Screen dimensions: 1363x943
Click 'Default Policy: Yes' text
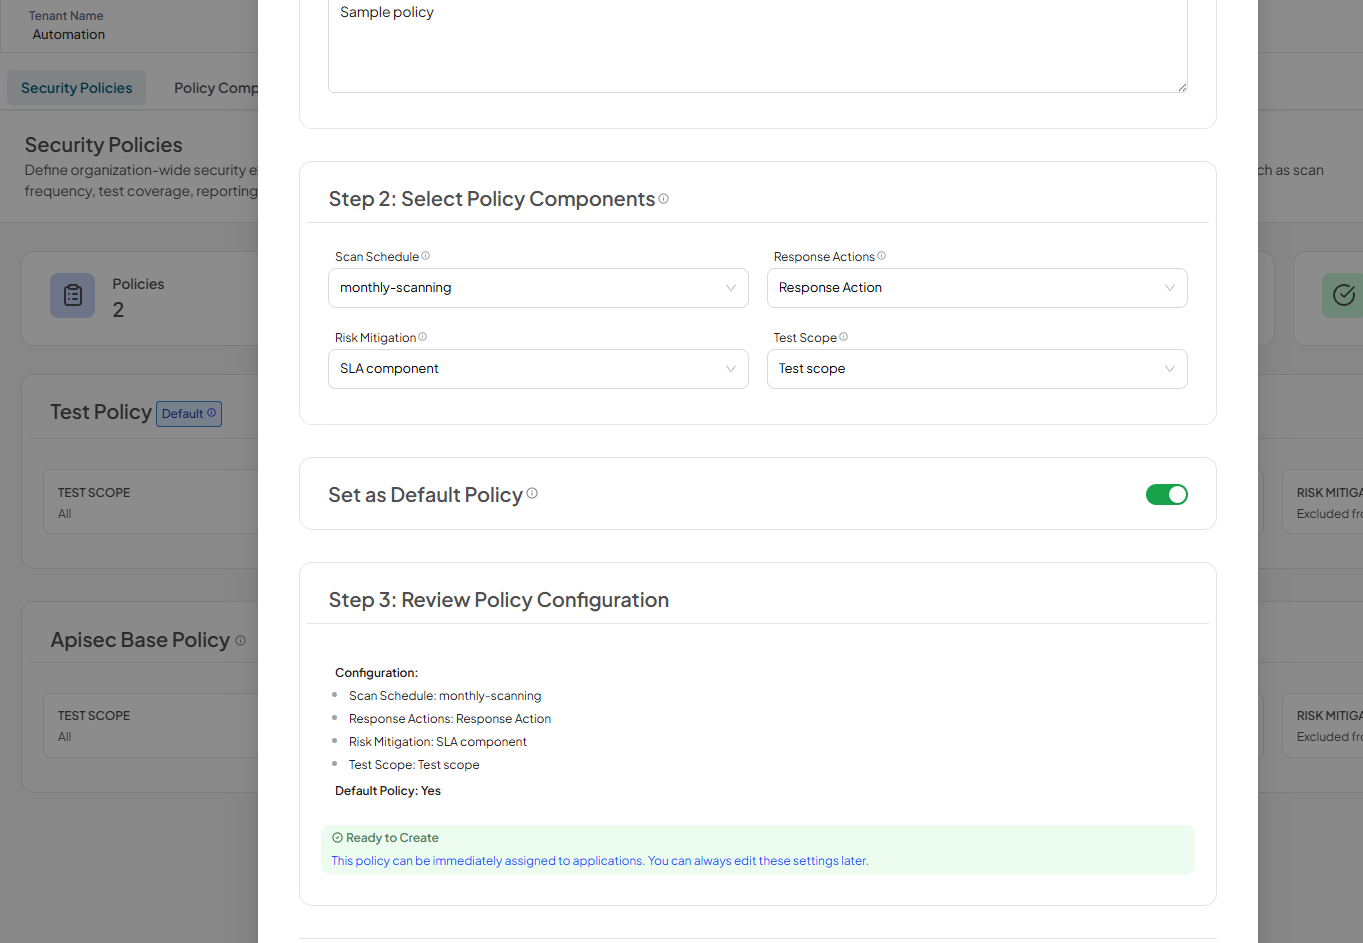click(x=388, y=791)
